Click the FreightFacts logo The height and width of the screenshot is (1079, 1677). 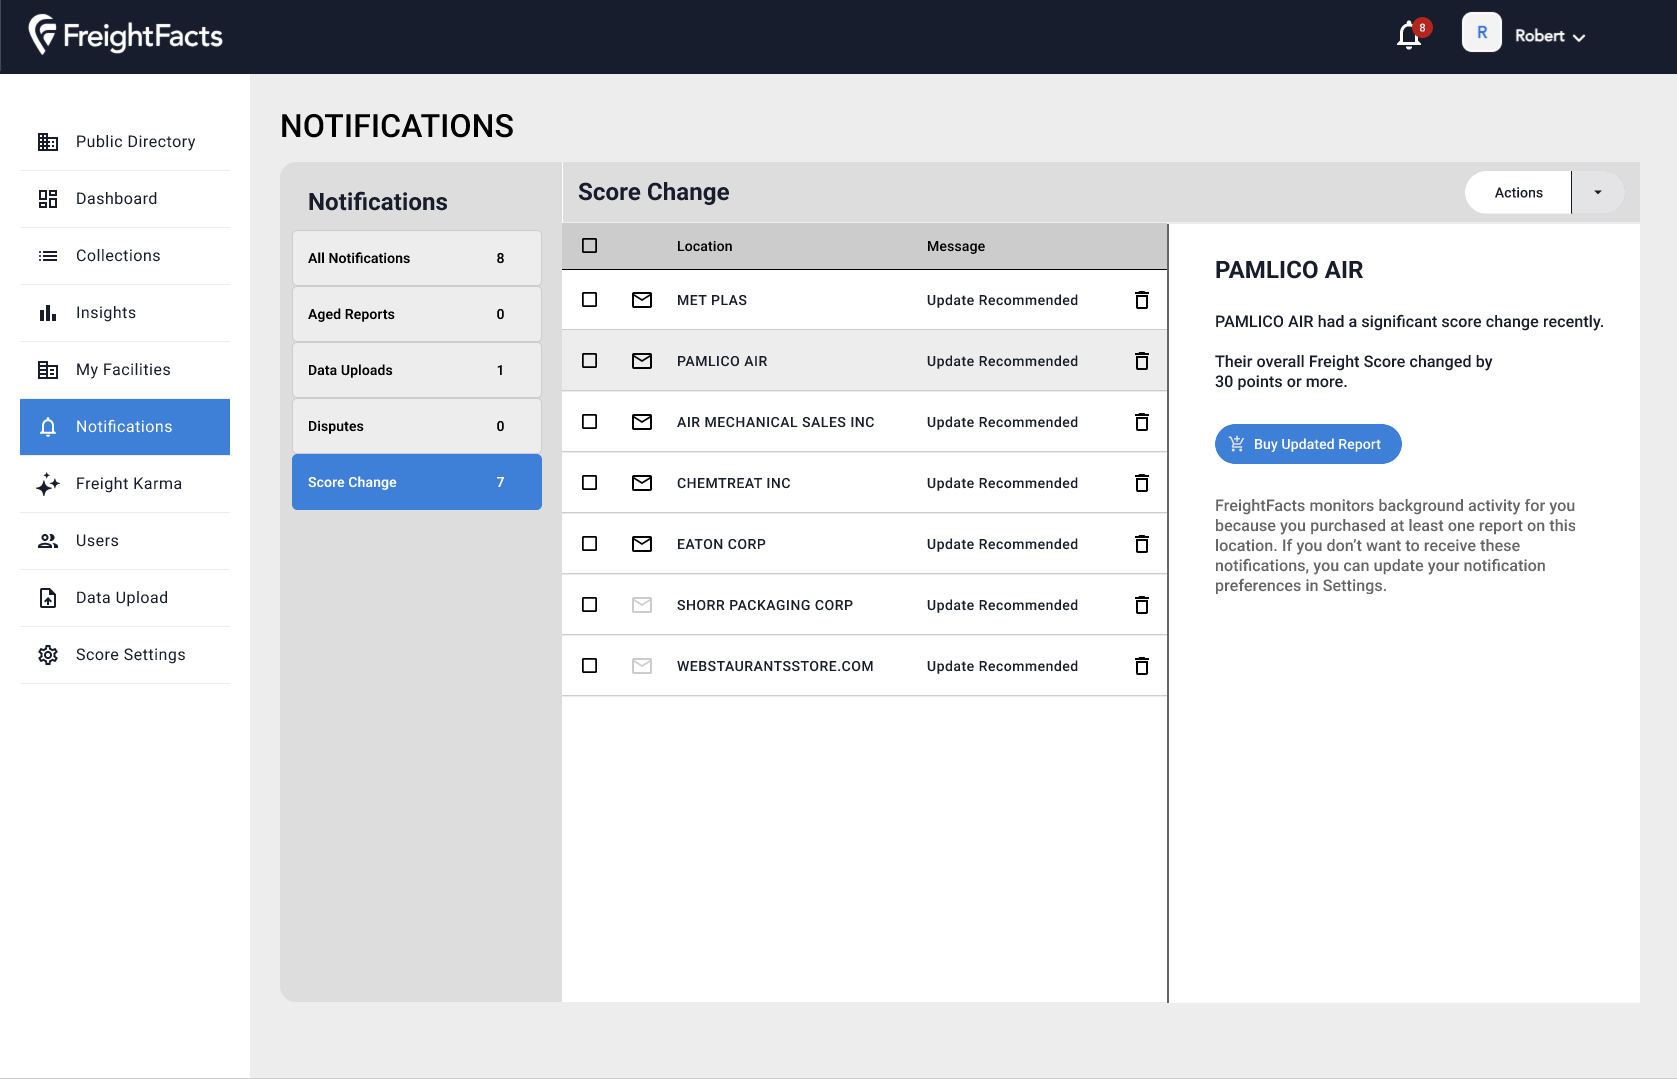pos(126,36)
